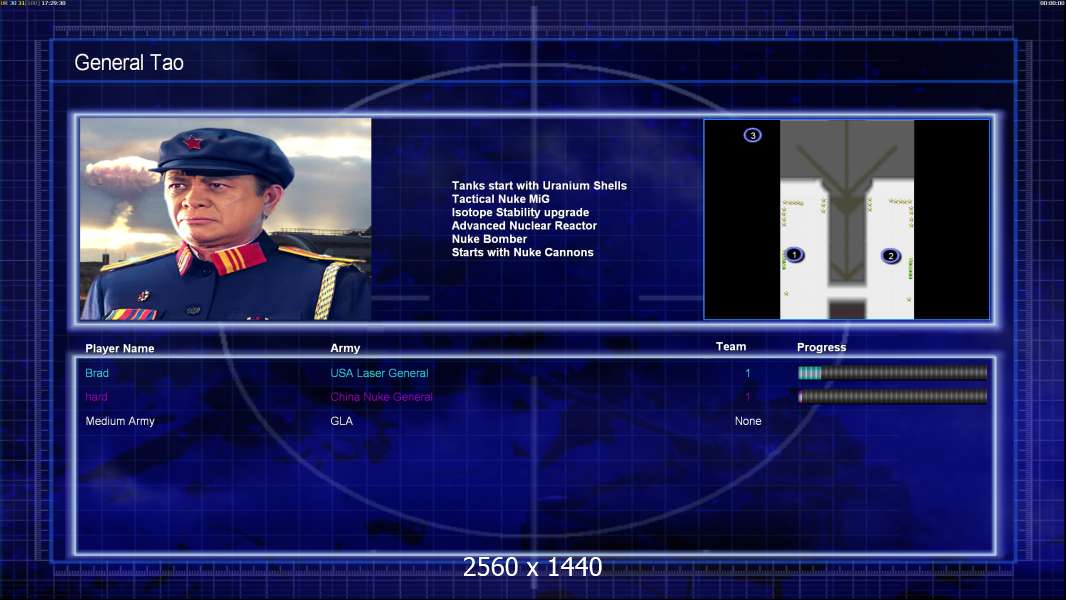Click the Army column header
Screen dimensions: 1066x600
coord(345,348)
